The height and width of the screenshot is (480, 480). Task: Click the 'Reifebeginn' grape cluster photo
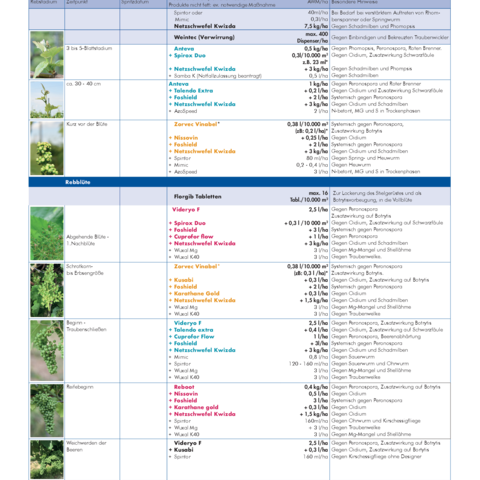[47, 410]
